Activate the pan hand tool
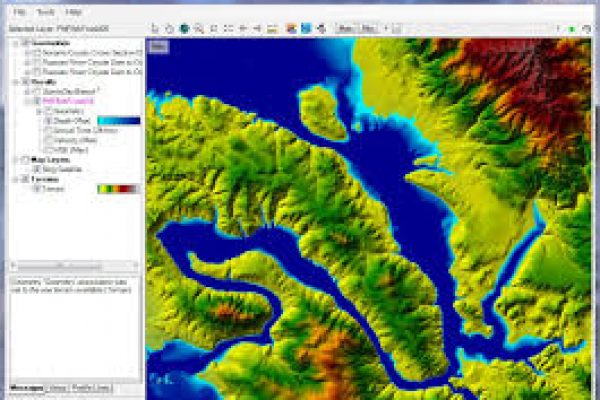Image resolution: width=600 pixels, height=400 pixels. click(x=168, y=29)
